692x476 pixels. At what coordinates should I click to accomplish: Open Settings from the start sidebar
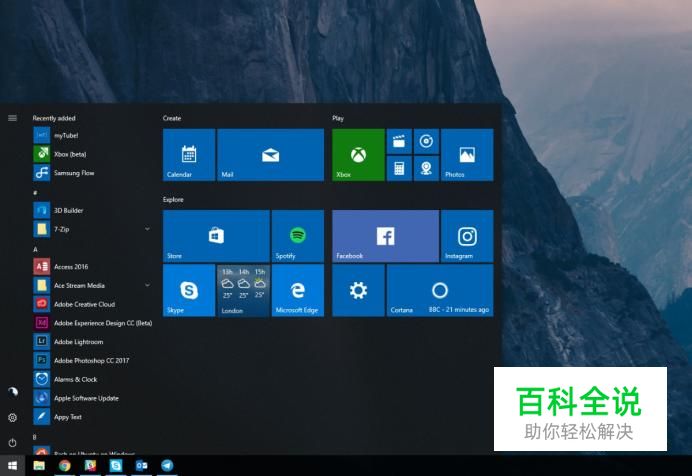tap(12, 417)
